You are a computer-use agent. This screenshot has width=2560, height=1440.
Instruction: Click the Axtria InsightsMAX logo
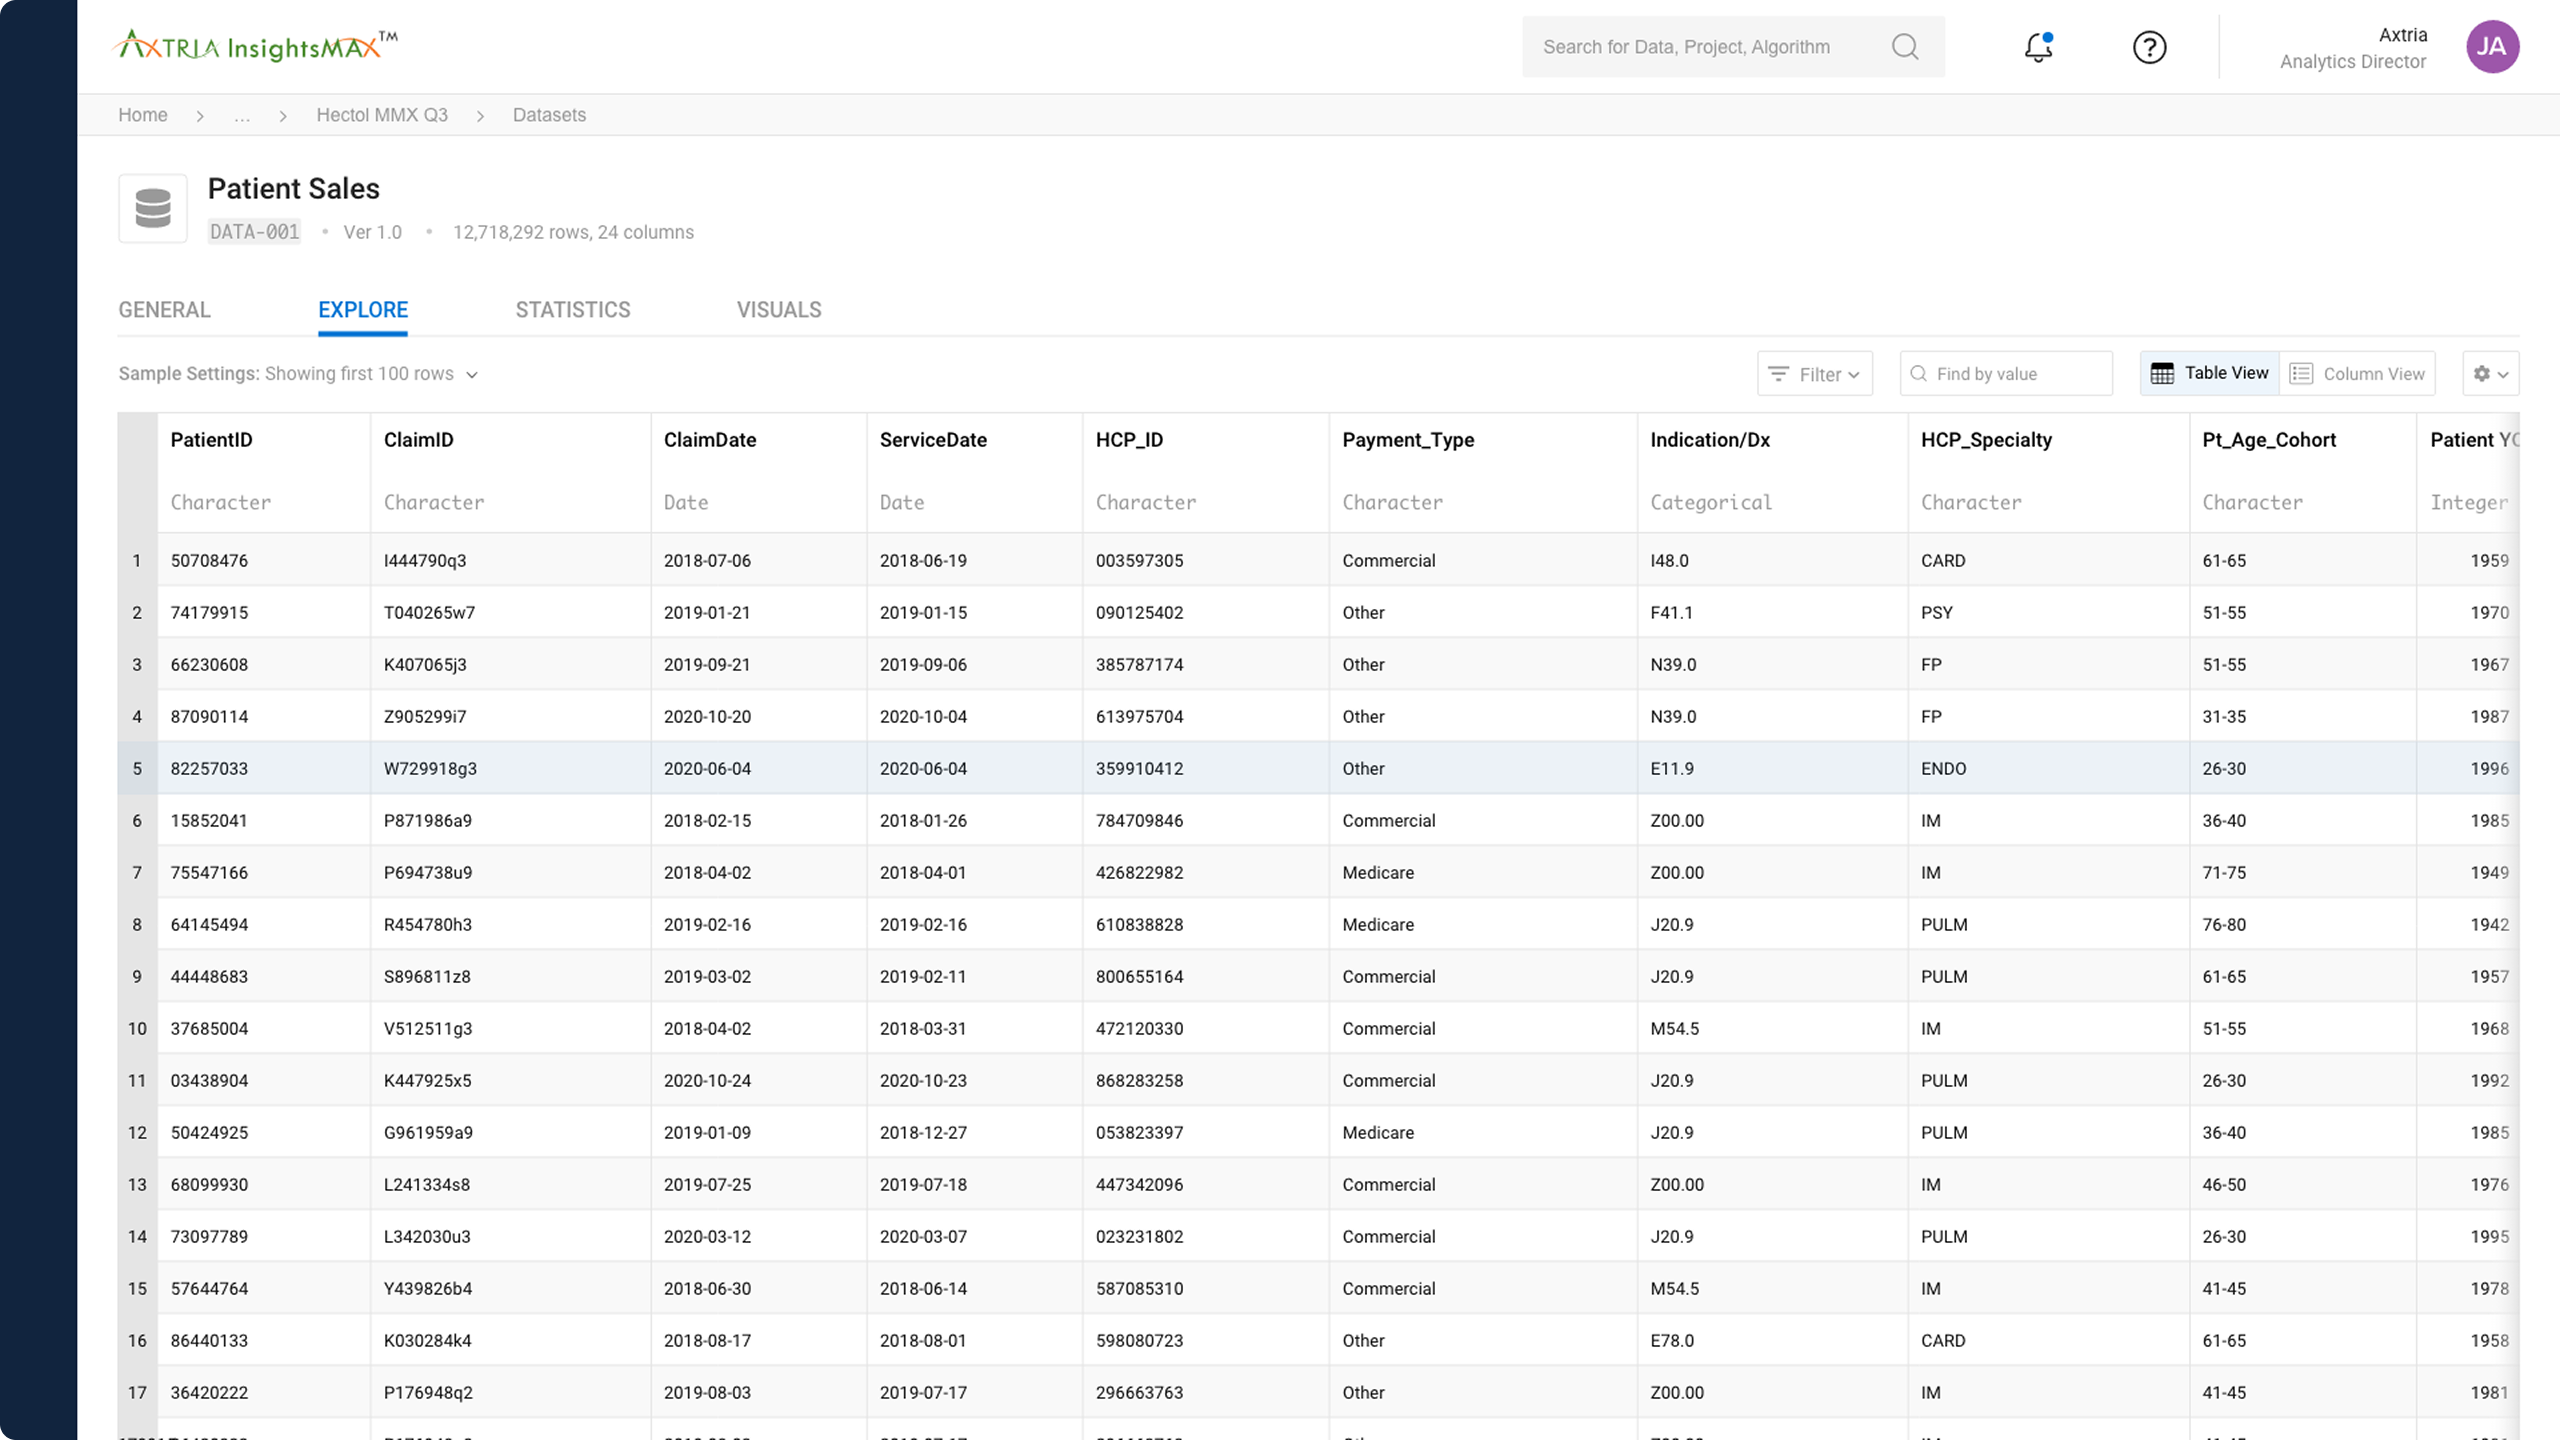255,46
